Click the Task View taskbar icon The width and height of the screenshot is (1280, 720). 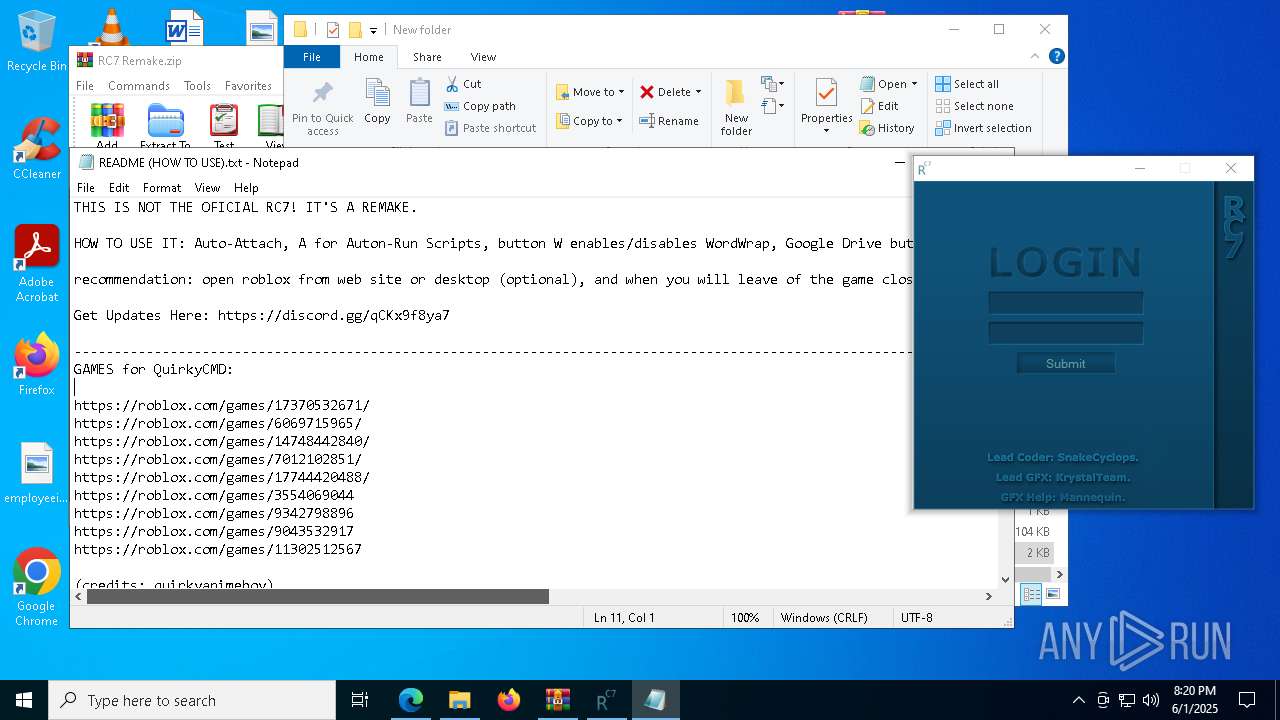[360, 700]
